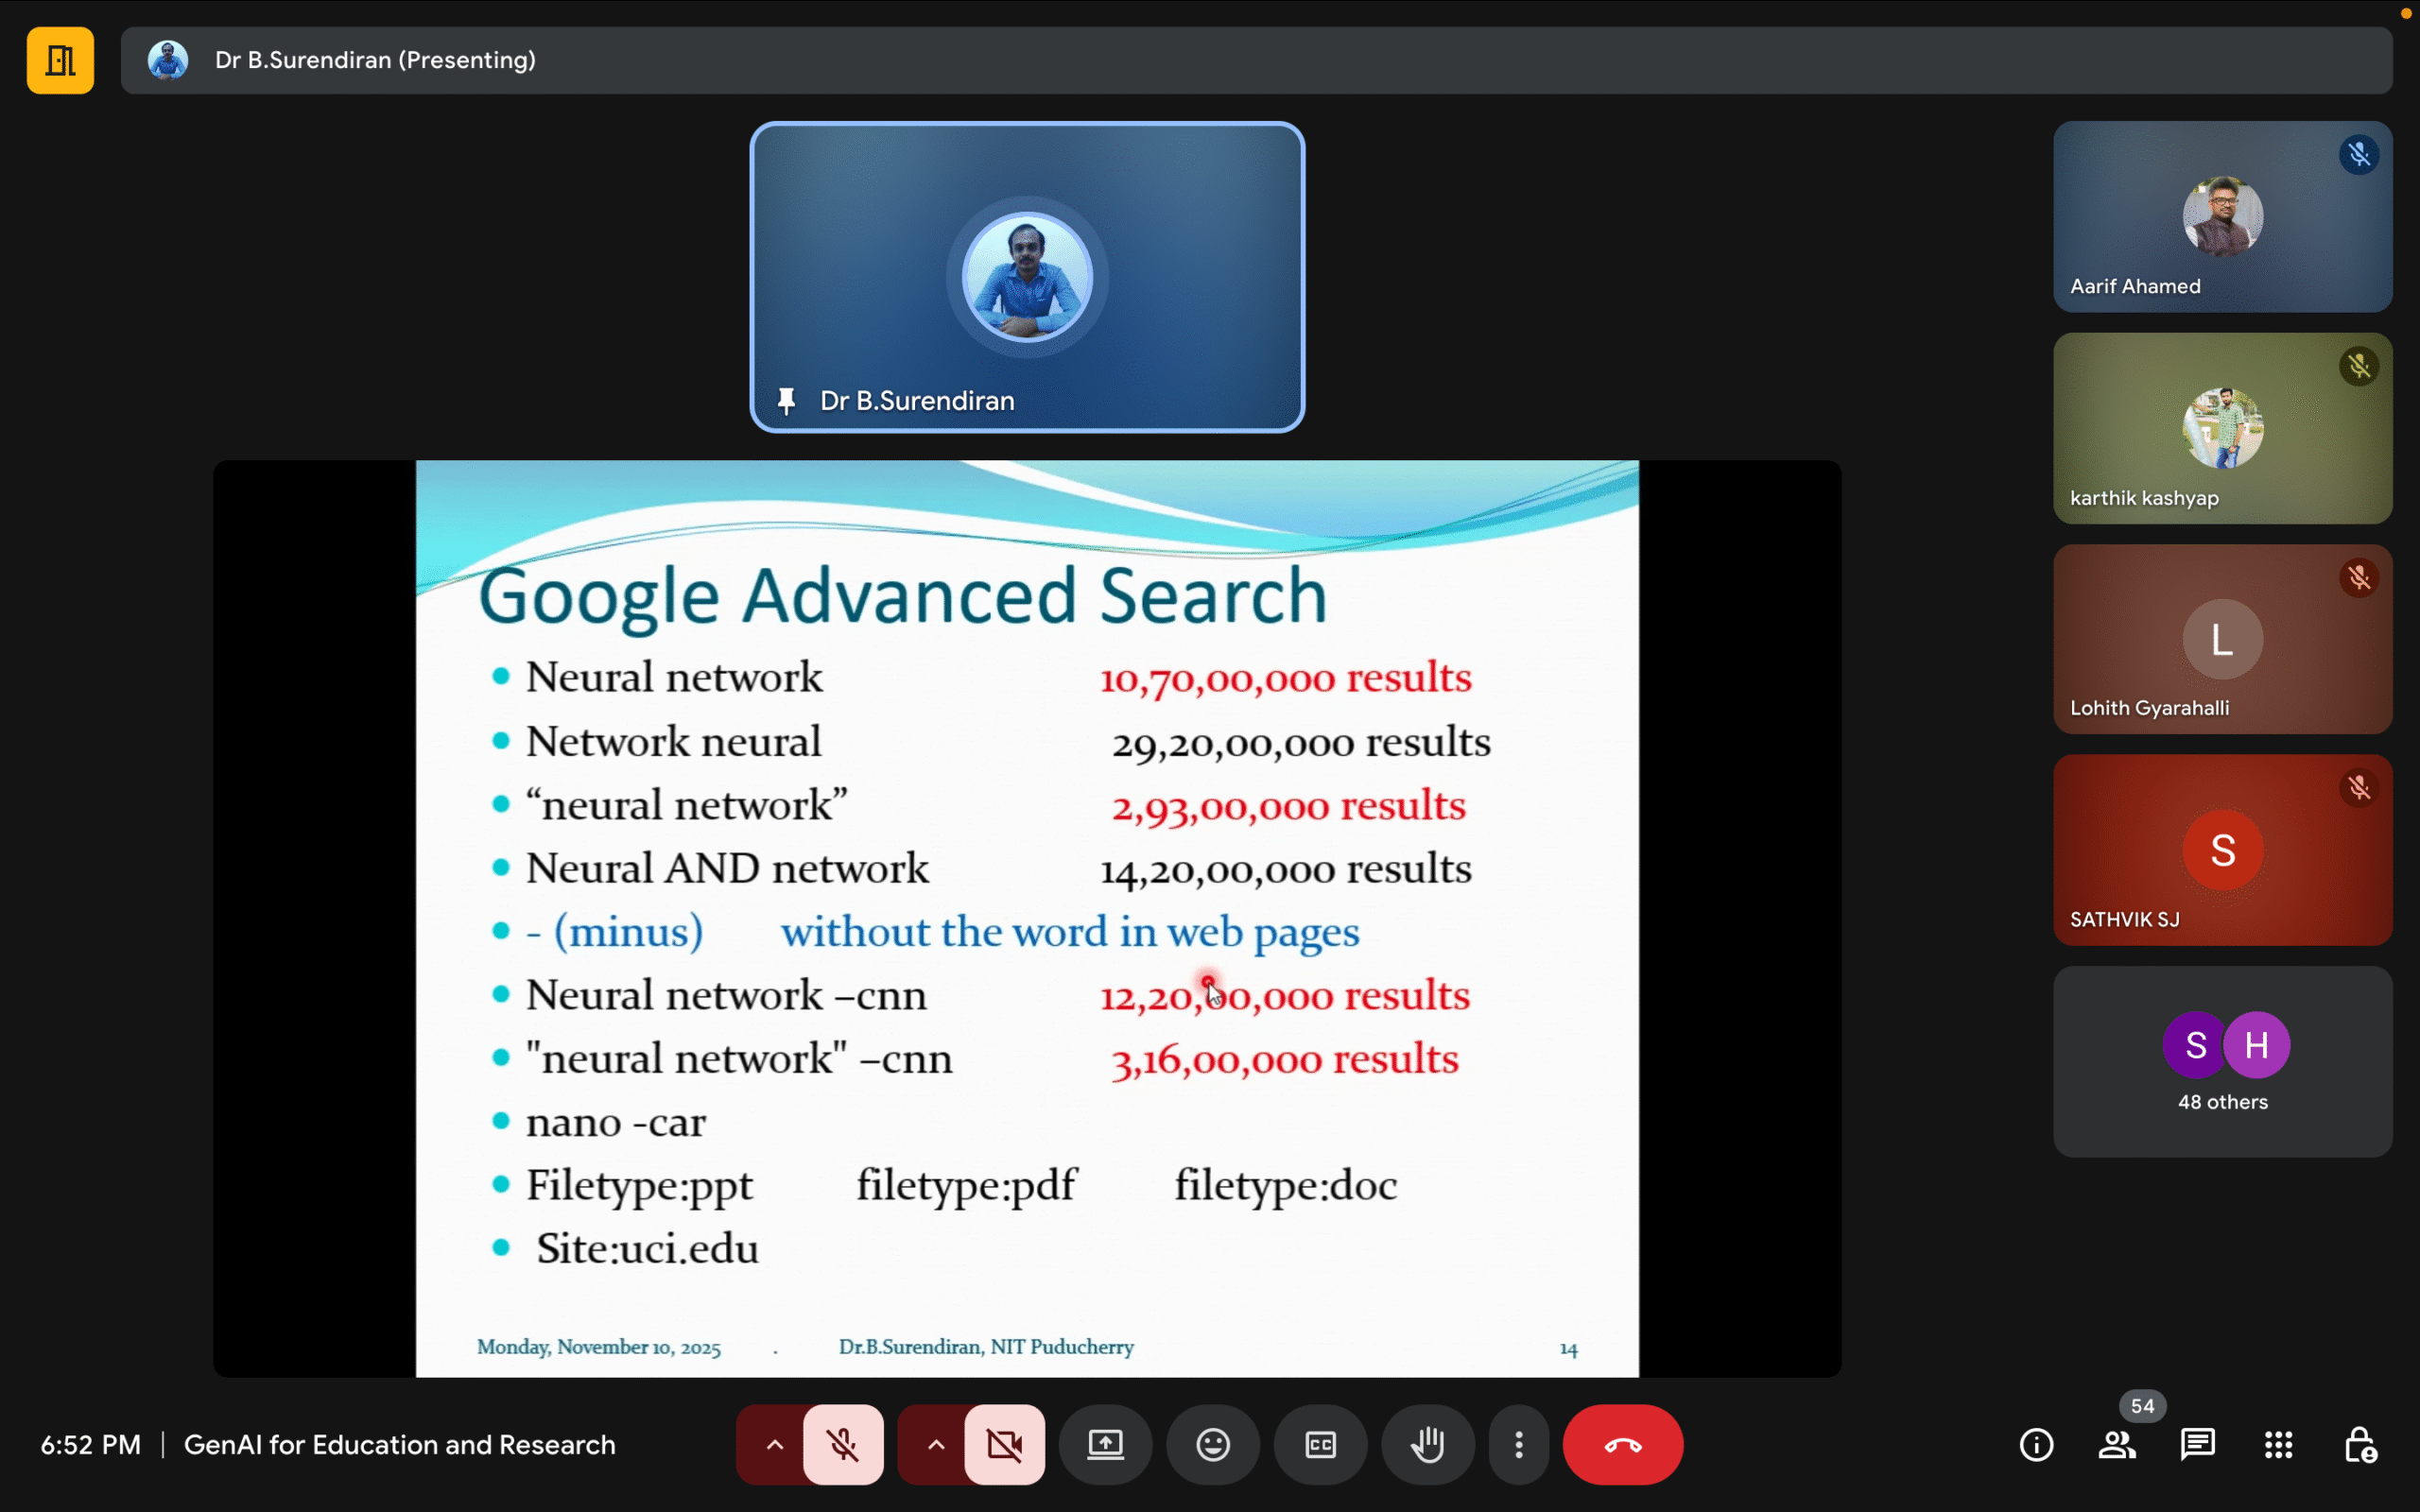This screenshot has width=2420, height=1512.
Task: Open the 48 others participant tile
Action: [2222, 1061]
